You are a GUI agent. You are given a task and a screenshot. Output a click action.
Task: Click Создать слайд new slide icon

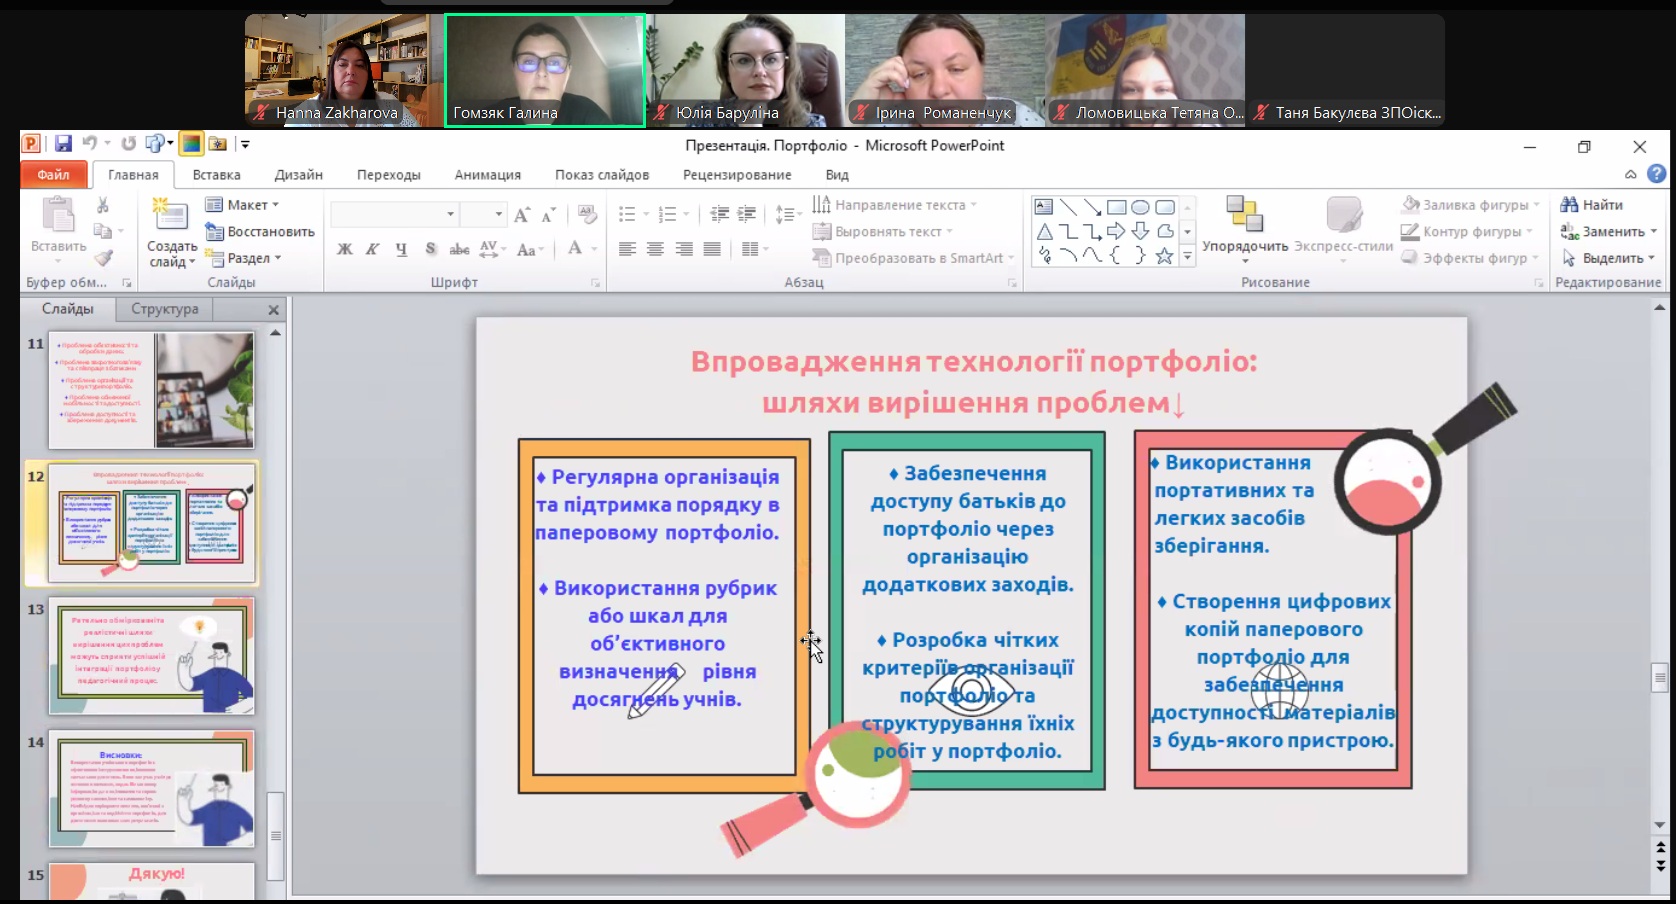[x=171, y=216]
